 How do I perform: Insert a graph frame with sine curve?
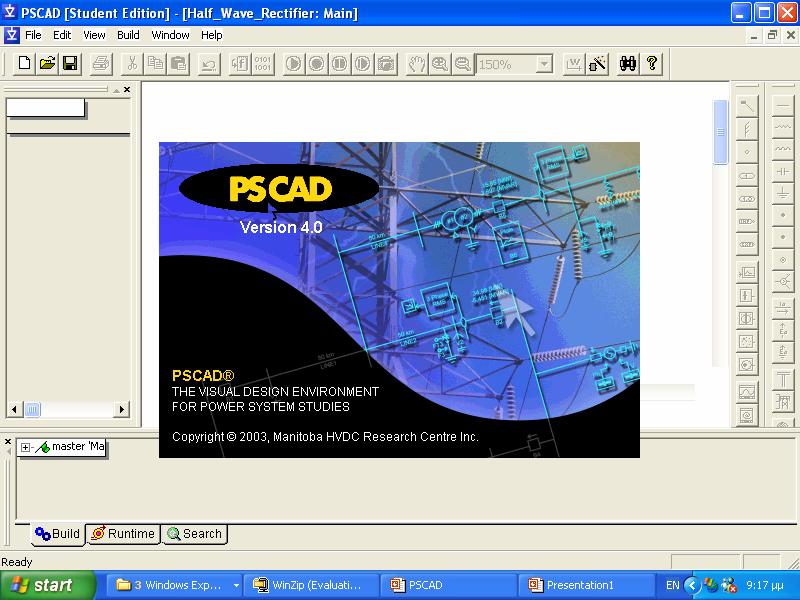pyautogui.click(x=747, y=392)
